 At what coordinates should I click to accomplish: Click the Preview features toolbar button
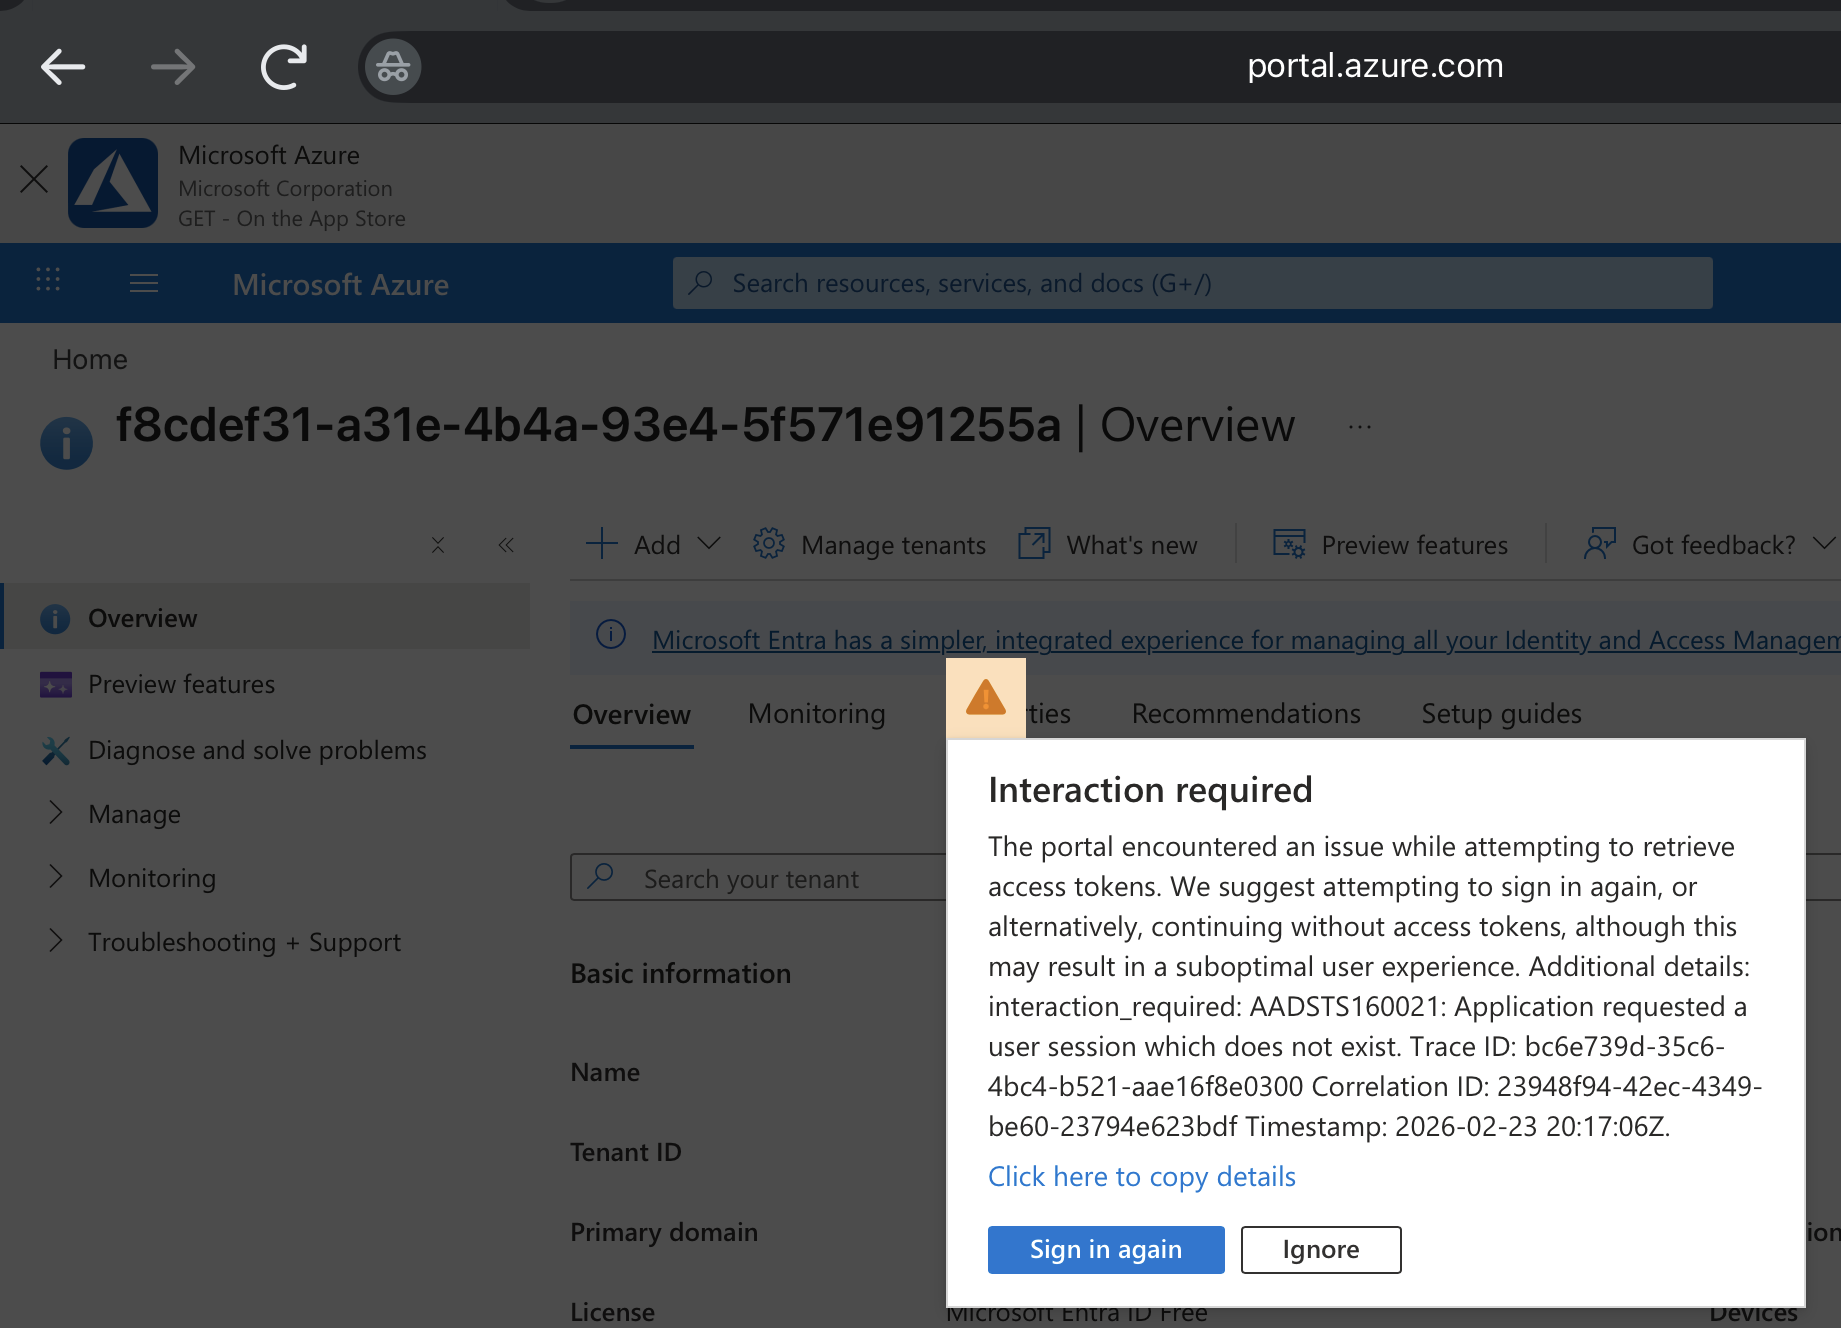point(1390,544)
